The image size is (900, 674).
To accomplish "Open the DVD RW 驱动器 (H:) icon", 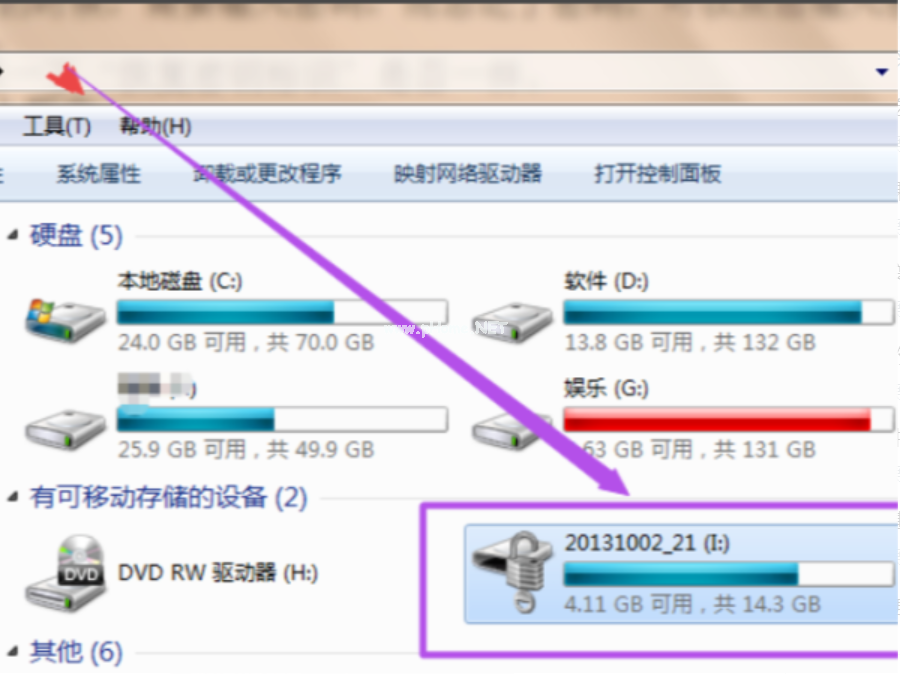I will [x=65, y=572].
